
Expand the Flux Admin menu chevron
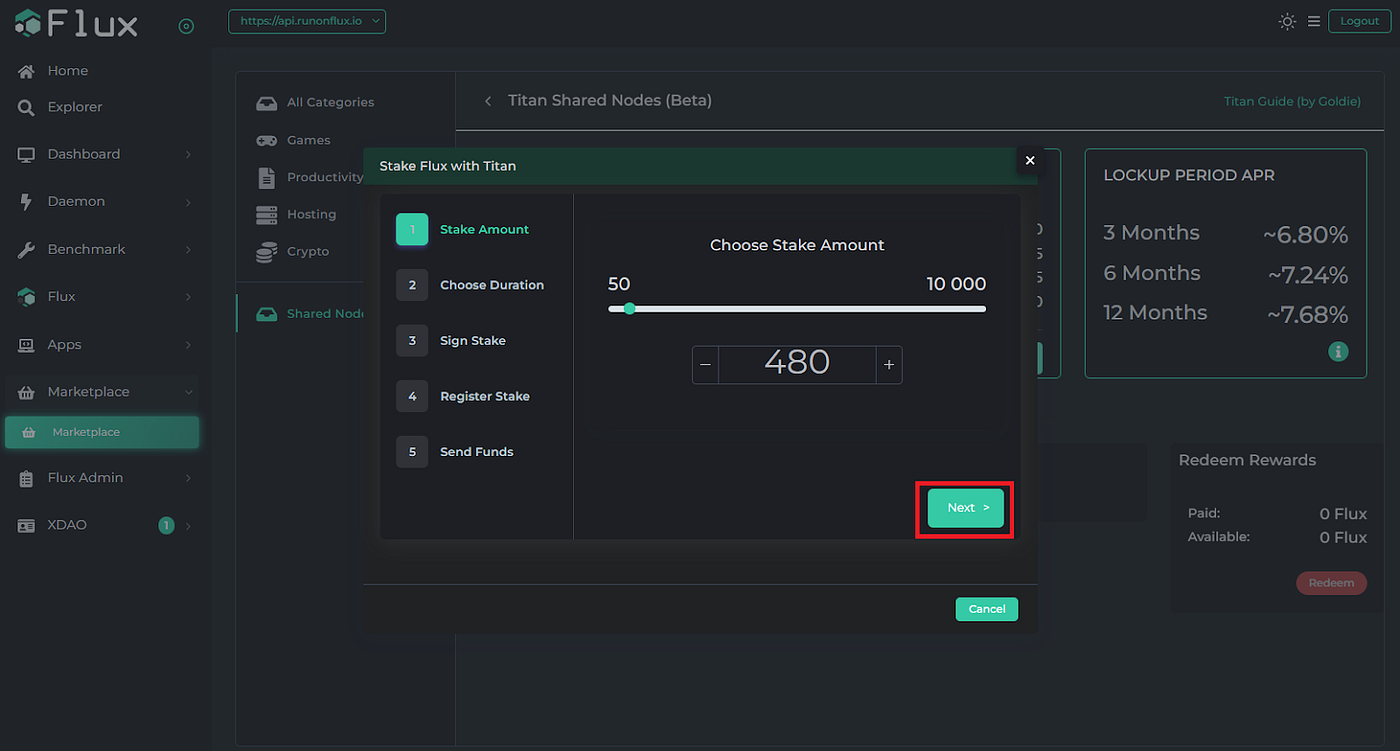click(188, 478)
